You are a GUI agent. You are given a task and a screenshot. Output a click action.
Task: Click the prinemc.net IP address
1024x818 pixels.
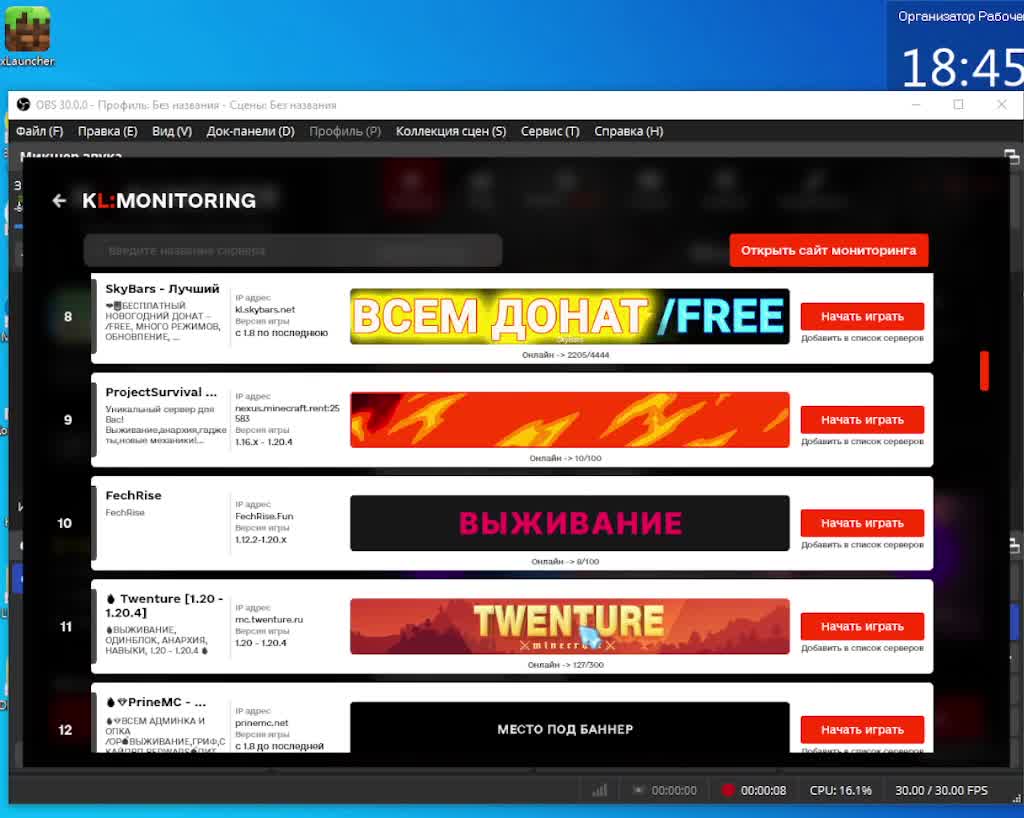tap(261, 723)
